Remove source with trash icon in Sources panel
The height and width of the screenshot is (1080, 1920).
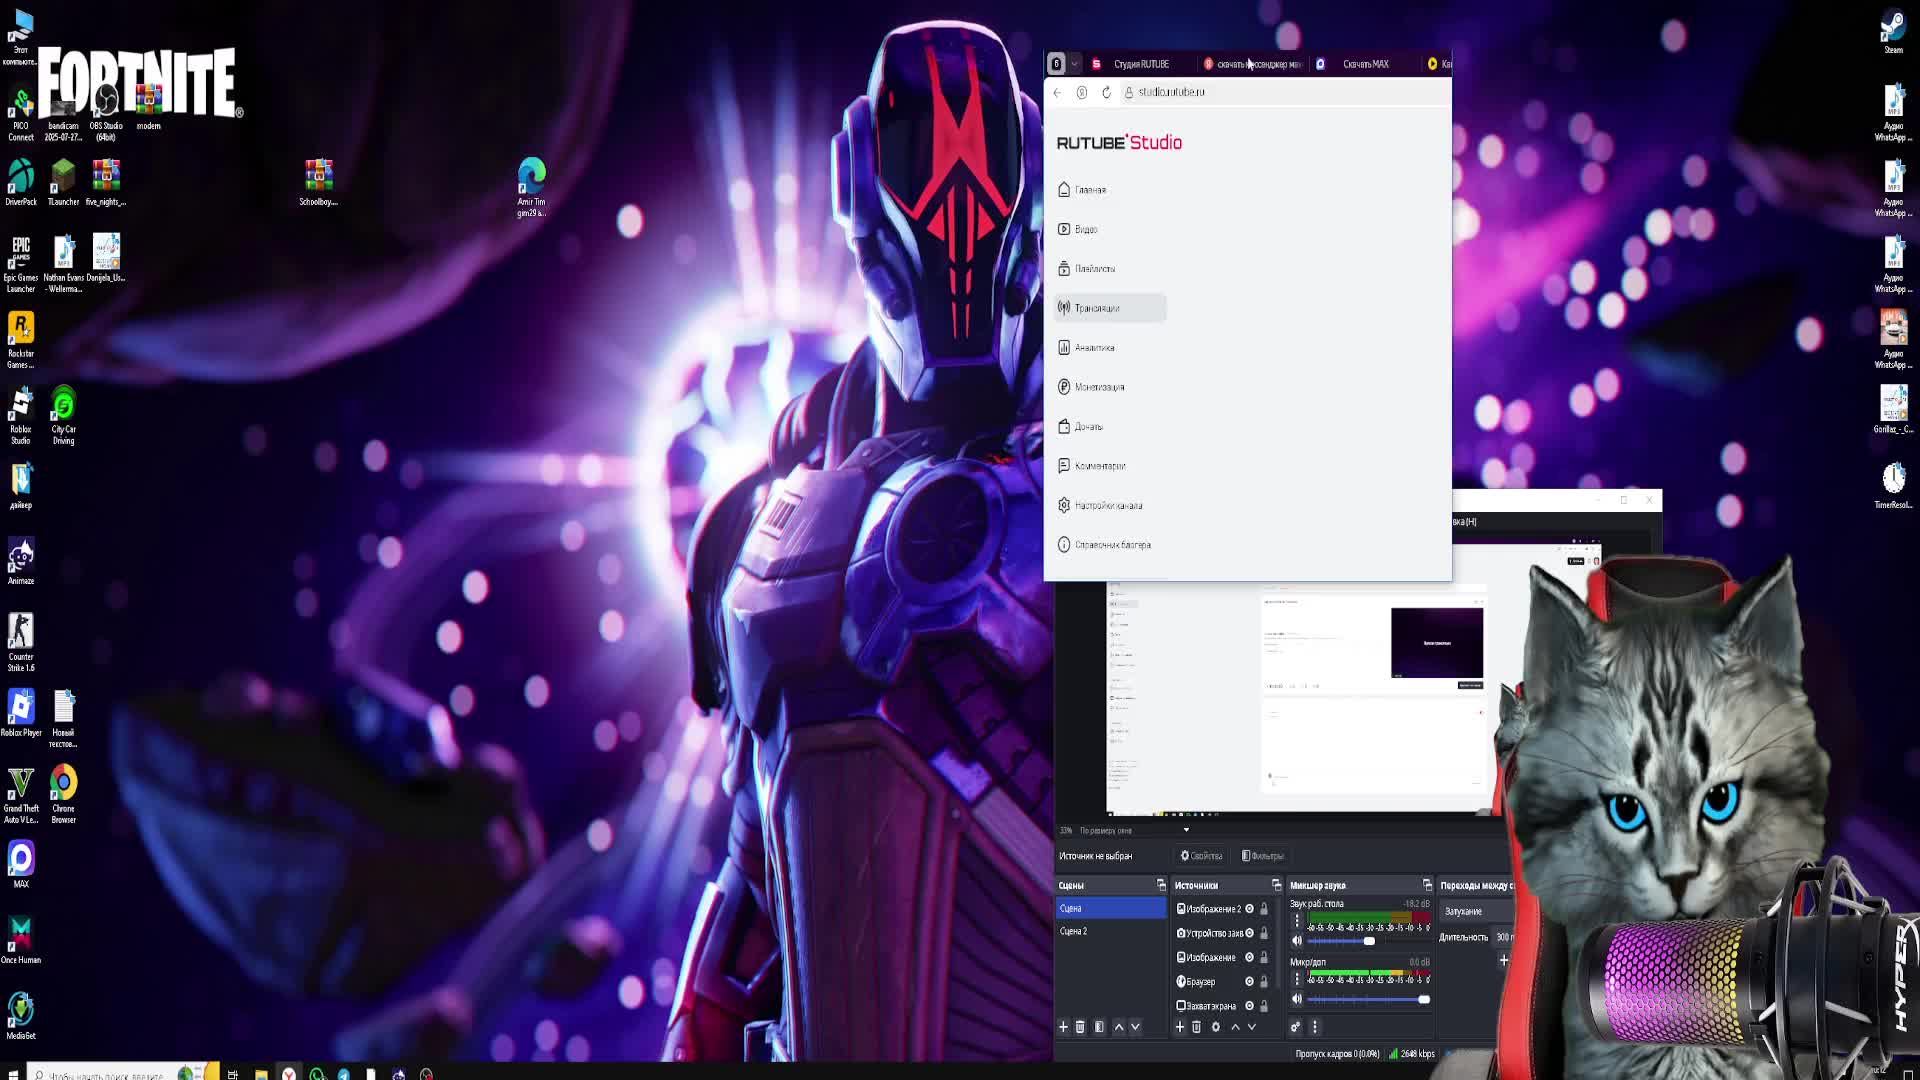click(1196, 1027)
